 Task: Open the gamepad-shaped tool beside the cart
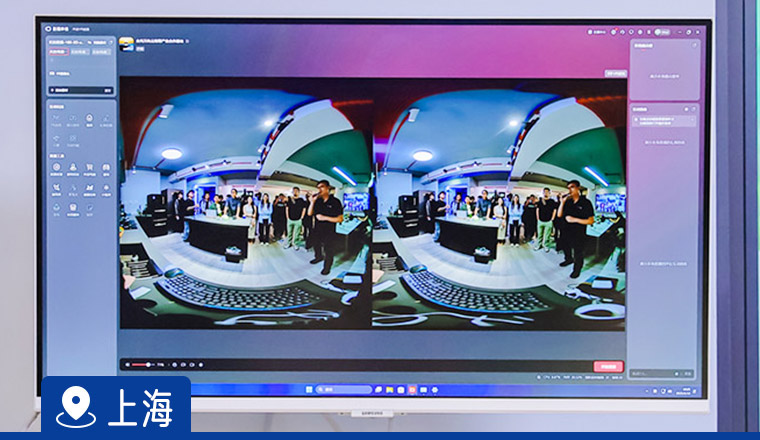[x=106, y=169]
